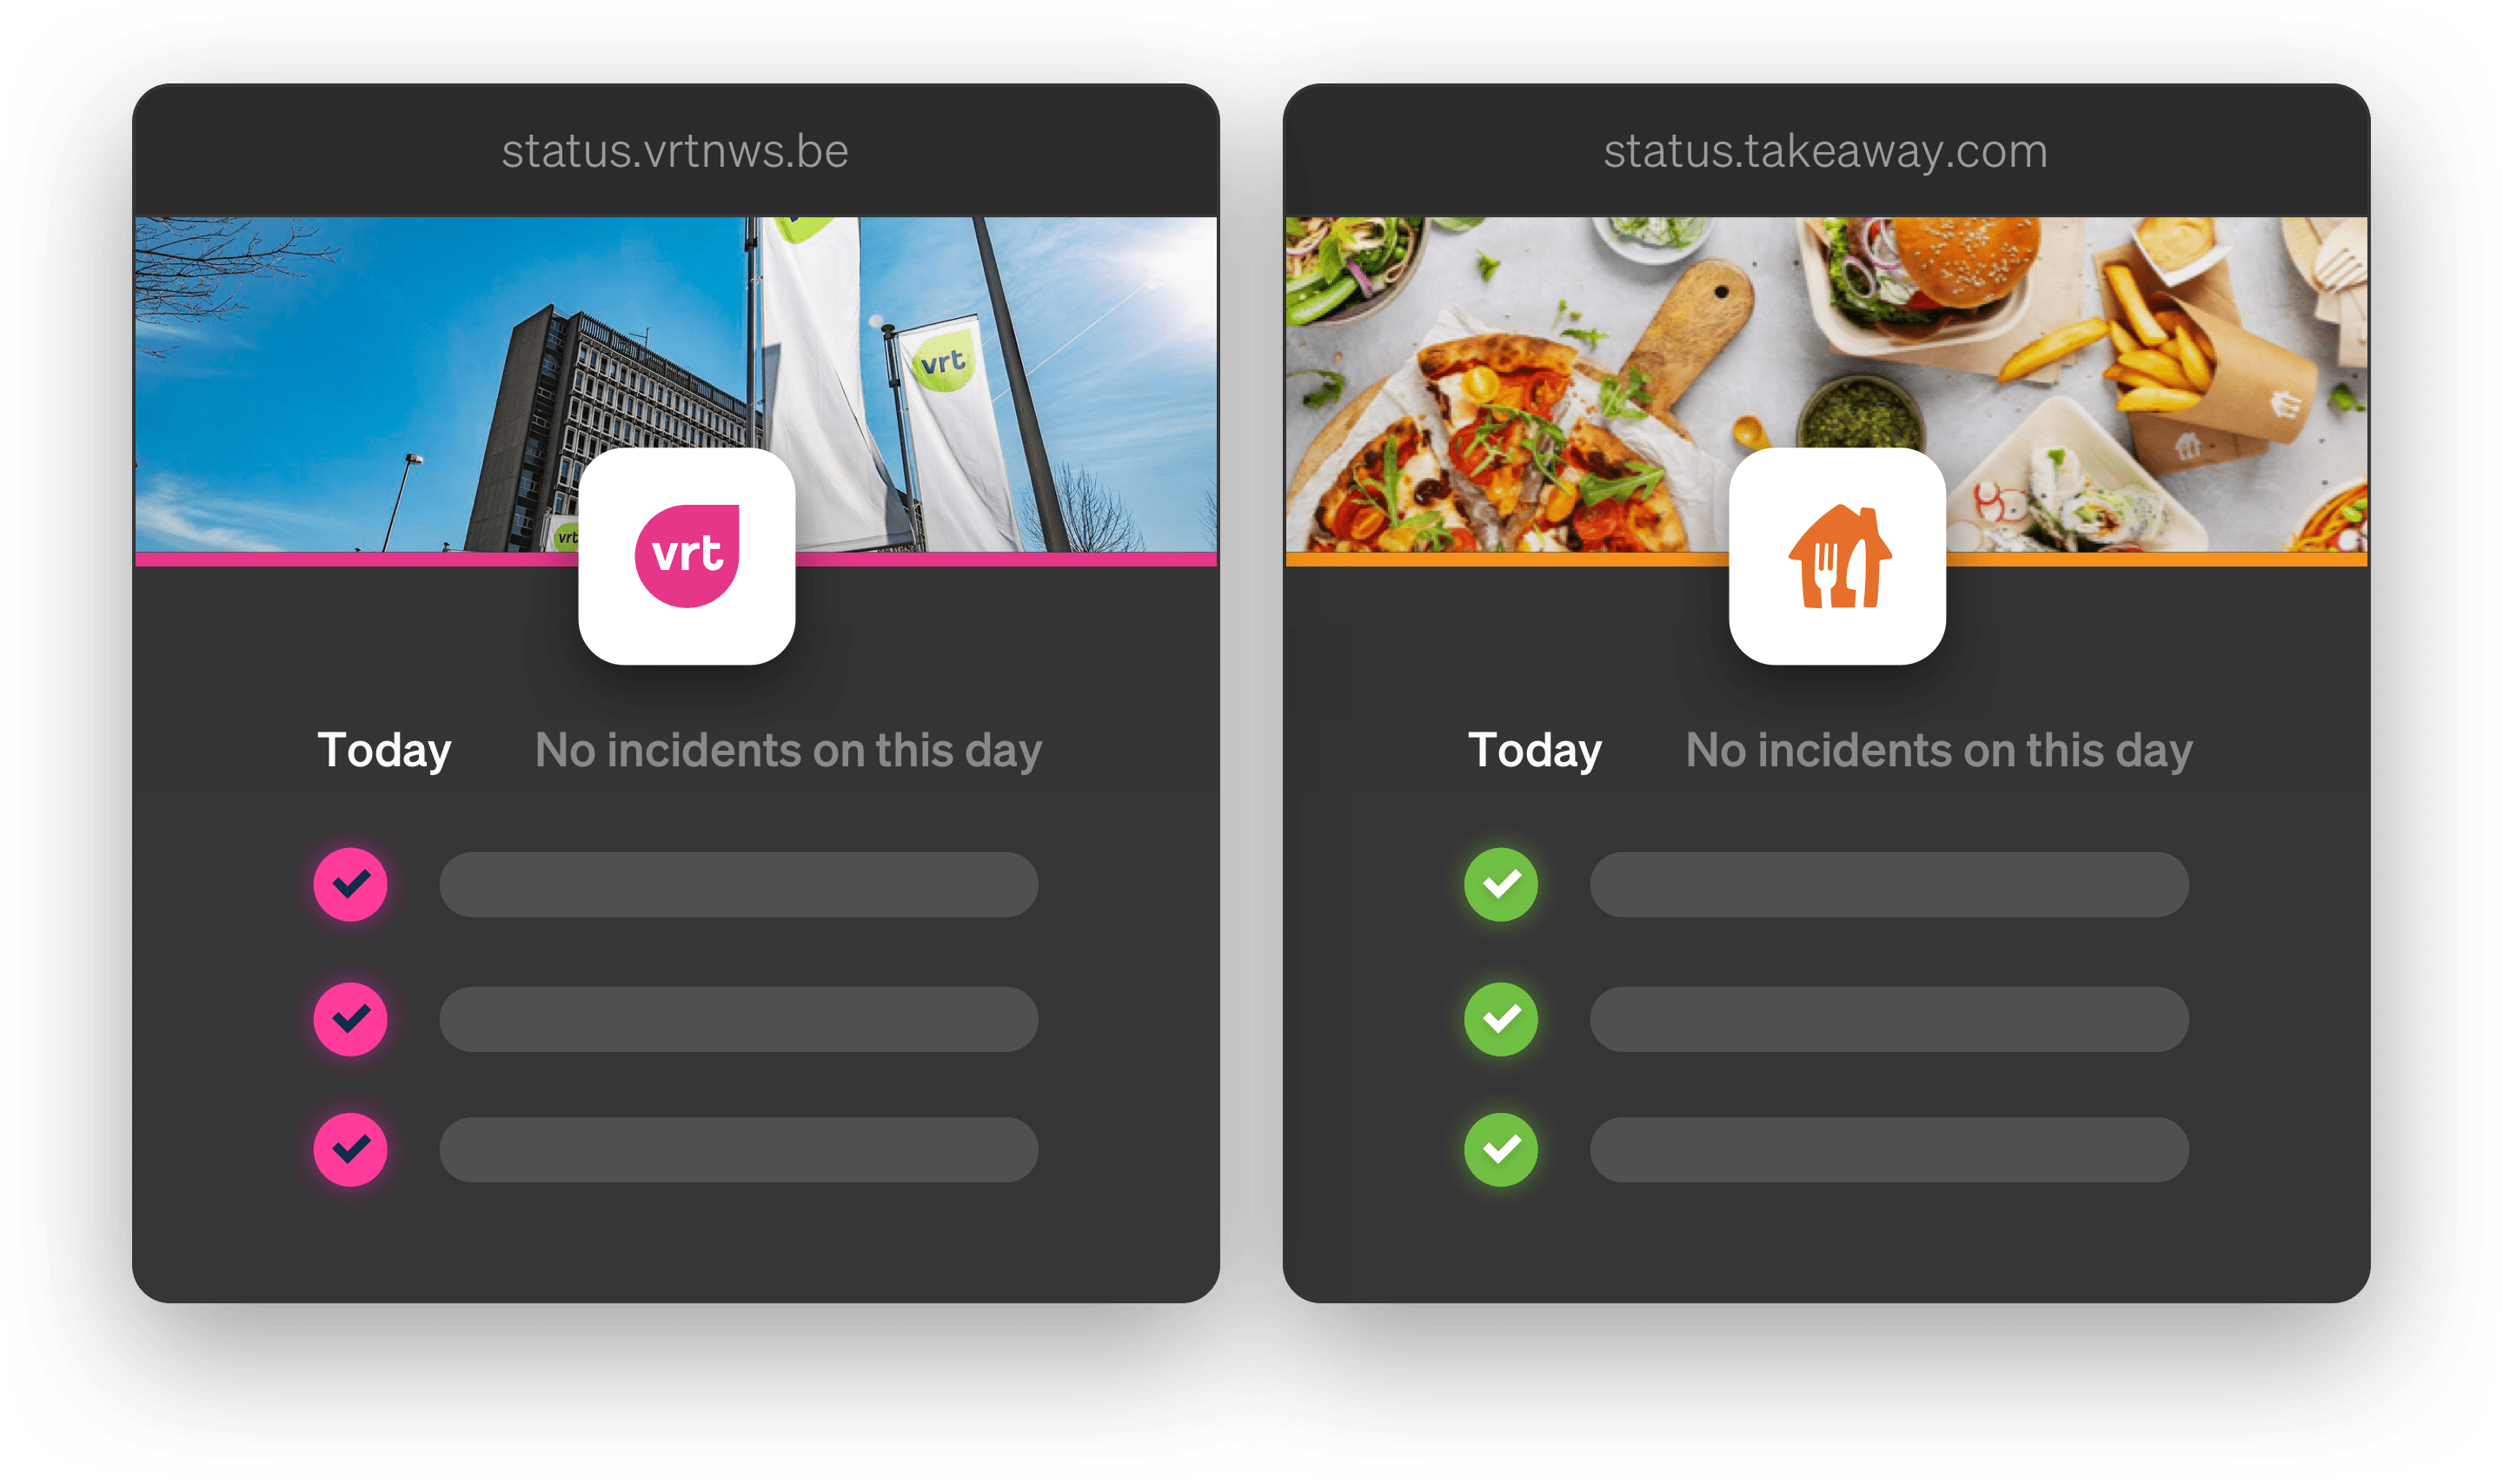Click the second green checkmark on Takeaway
2503x1484 pixels.
[1502, 1016]
